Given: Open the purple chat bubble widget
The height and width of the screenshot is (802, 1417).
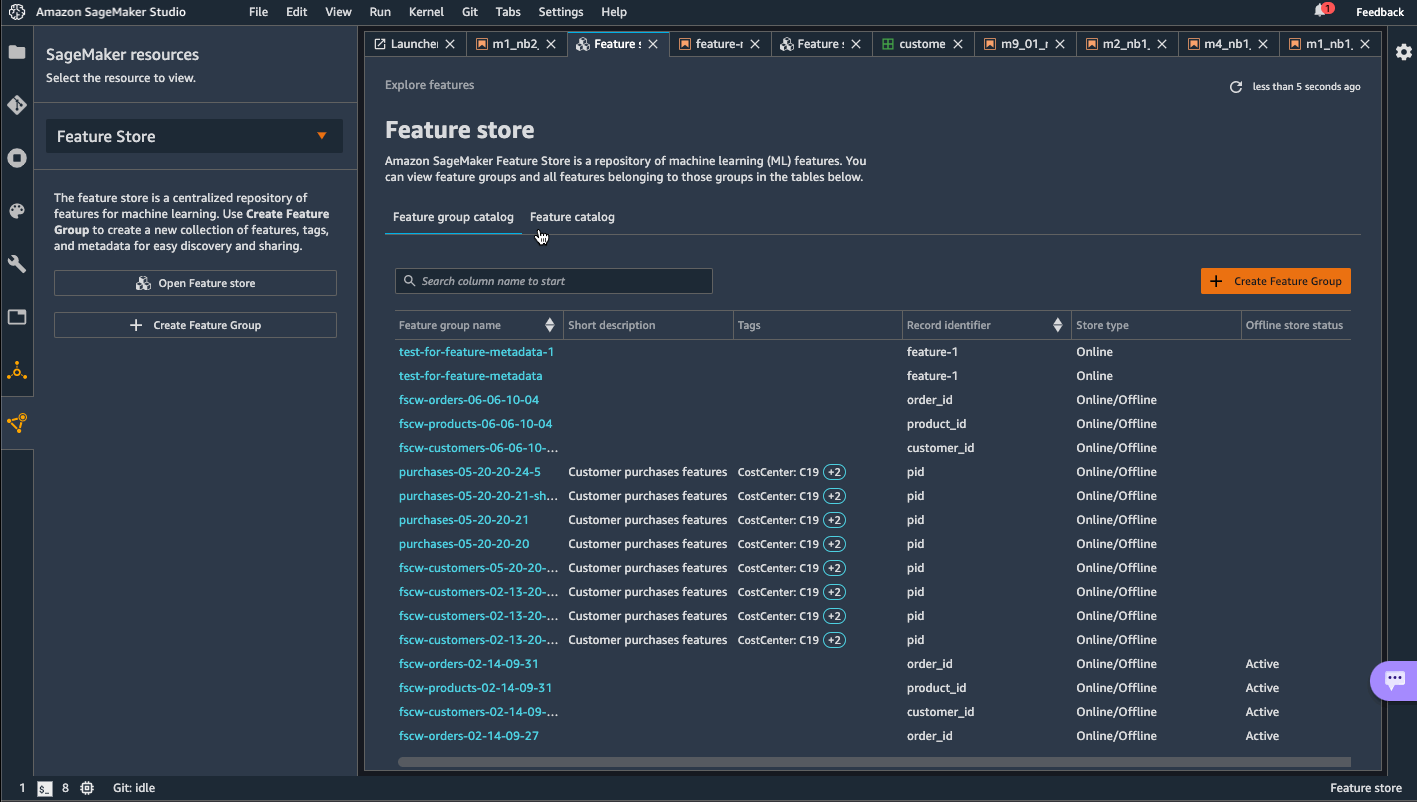Looking at the screenshot, I should tap(1394, 680).
